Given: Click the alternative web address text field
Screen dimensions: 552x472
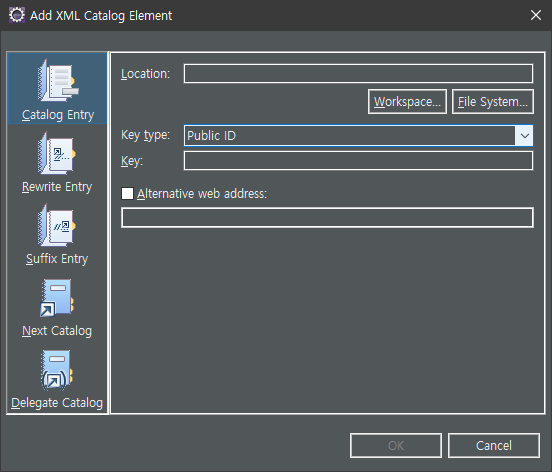Looking at the screenshot, I should tap(327, 218).
